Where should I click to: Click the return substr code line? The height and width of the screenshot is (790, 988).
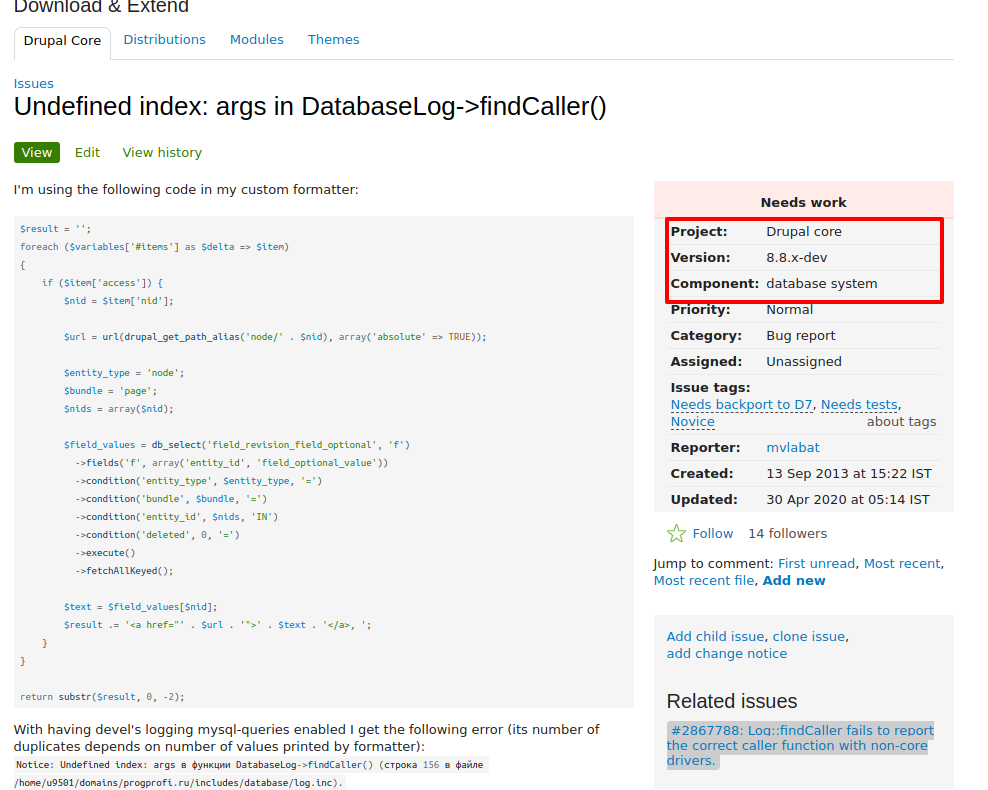pyautogui.click(x=102, y=697)
